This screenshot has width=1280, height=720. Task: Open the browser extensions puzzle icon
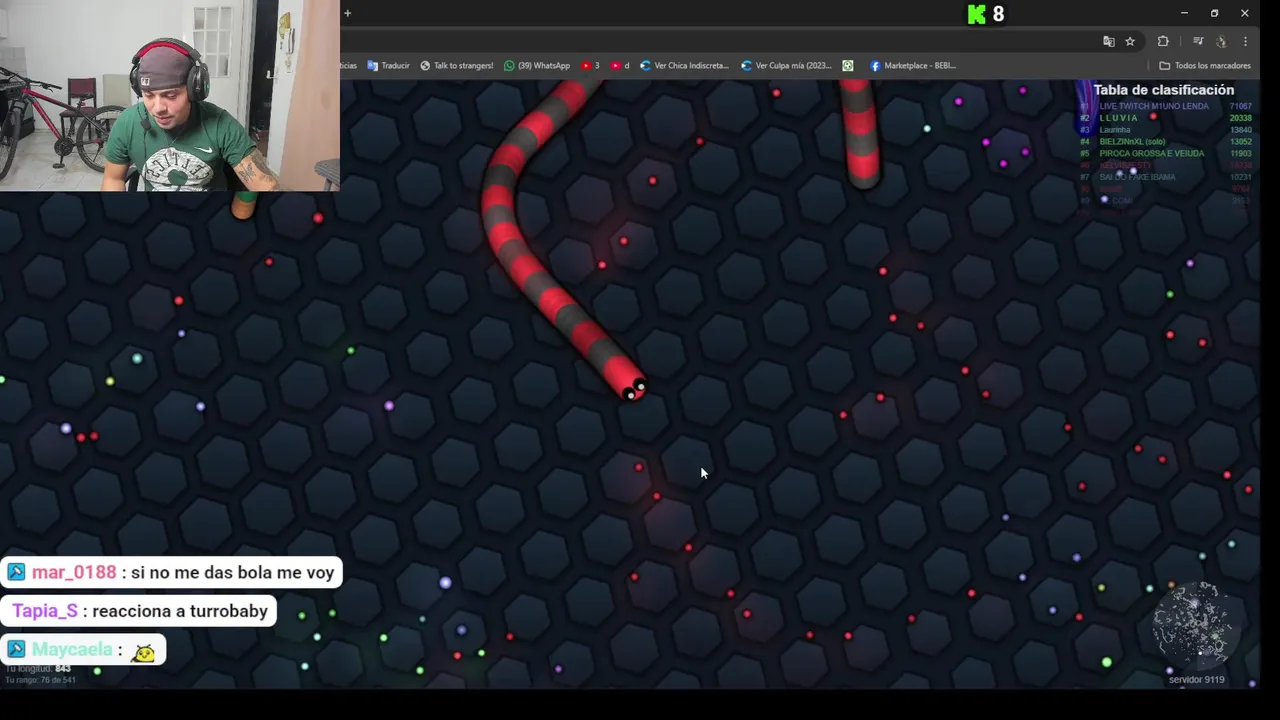pos(1163,41)
